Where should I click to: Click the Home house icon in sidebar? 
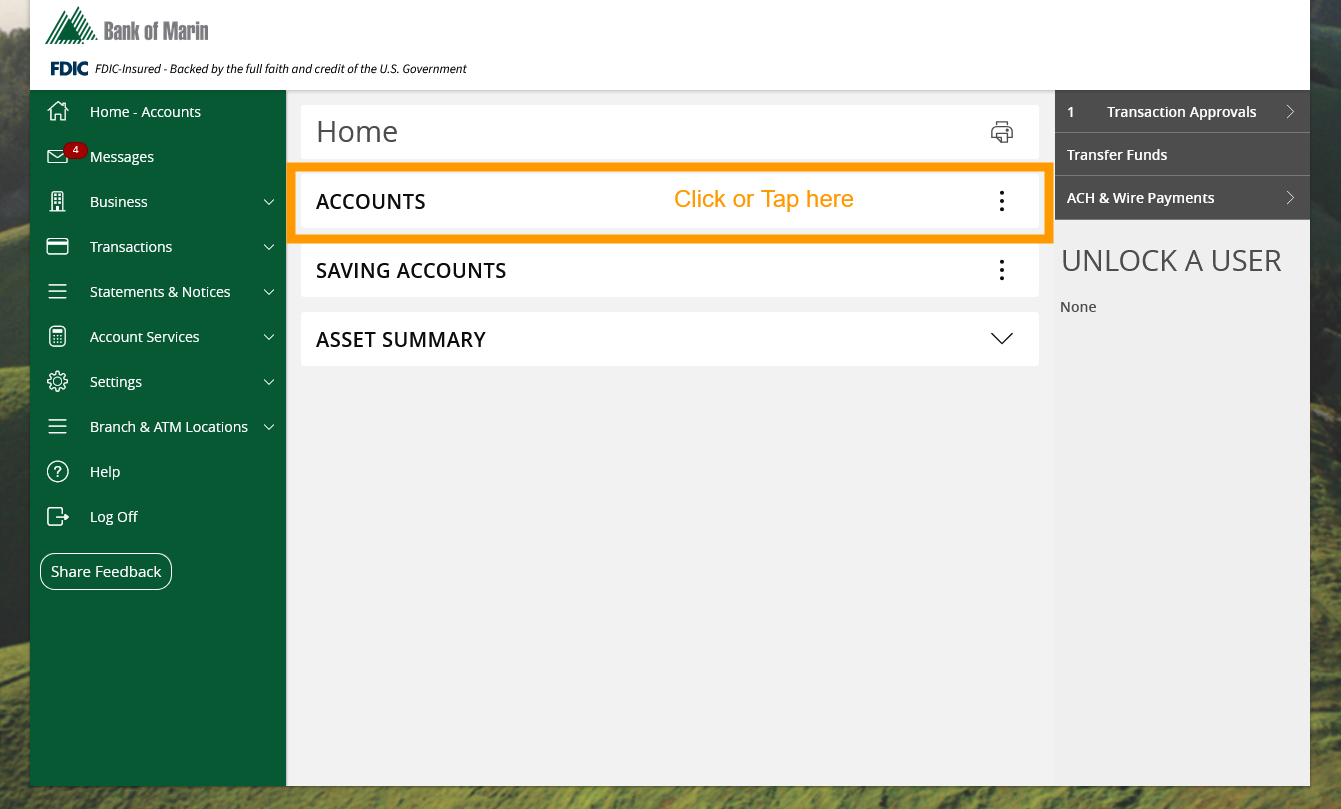tap(58, 111)
